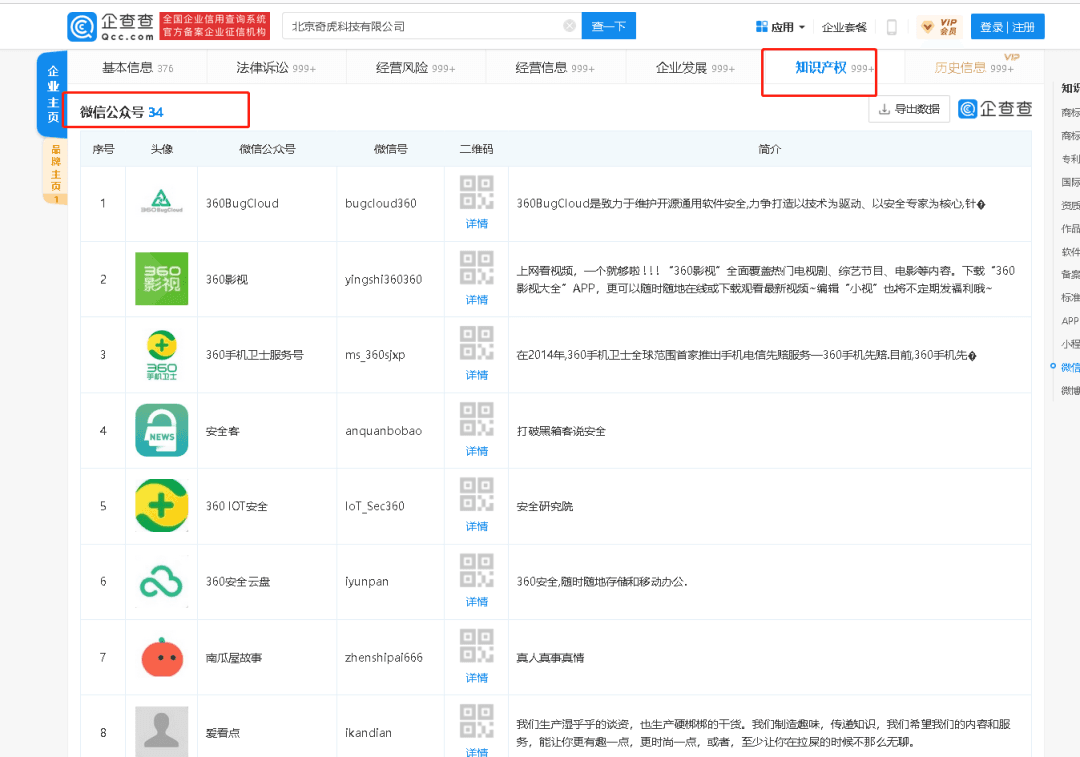Screen dimensions: 1080x757
Task: Open QR code for 360手机卫士服务号
Action: [477, 344]
